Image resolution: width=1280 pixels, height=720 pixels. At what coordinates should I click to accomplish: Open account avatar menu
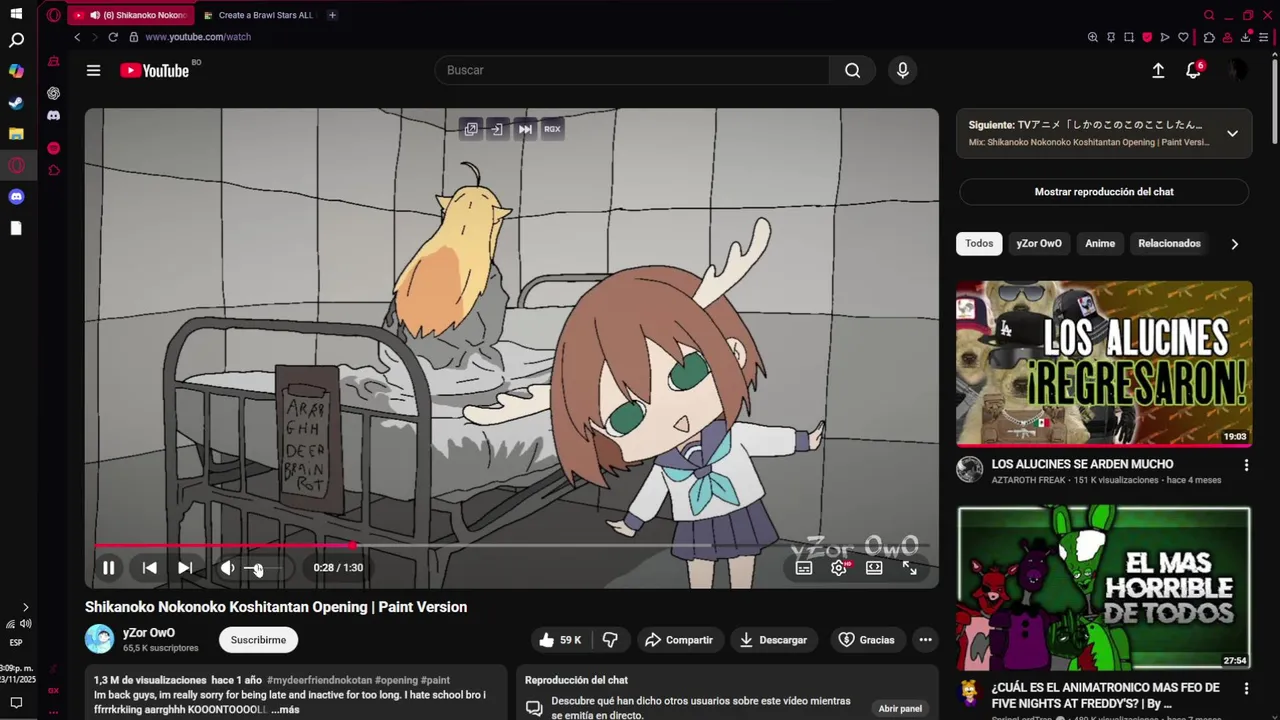pyautogui.click(x=1238, y=70)
